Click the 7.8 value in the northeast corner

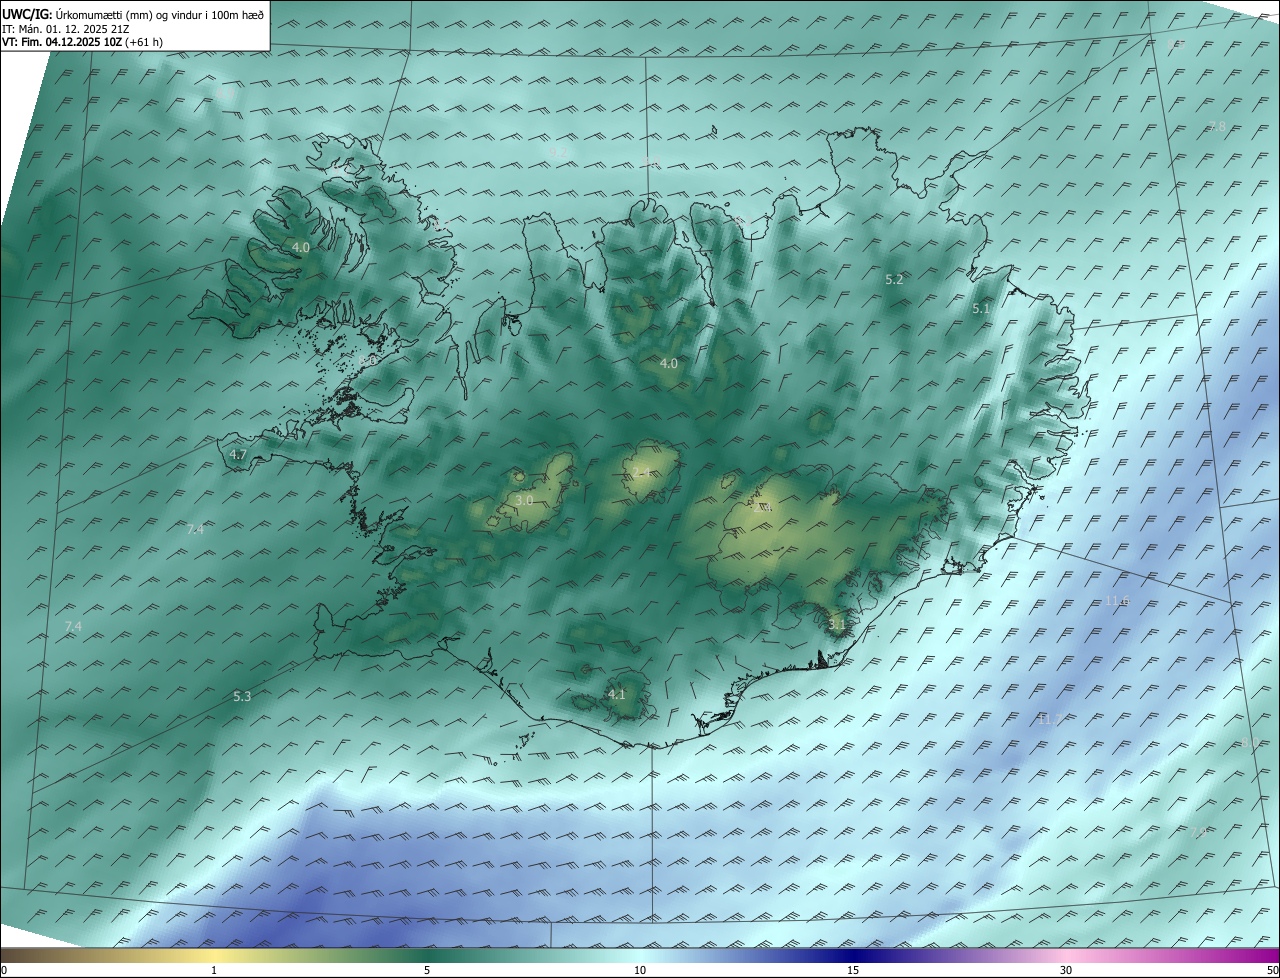[1217, 127]
